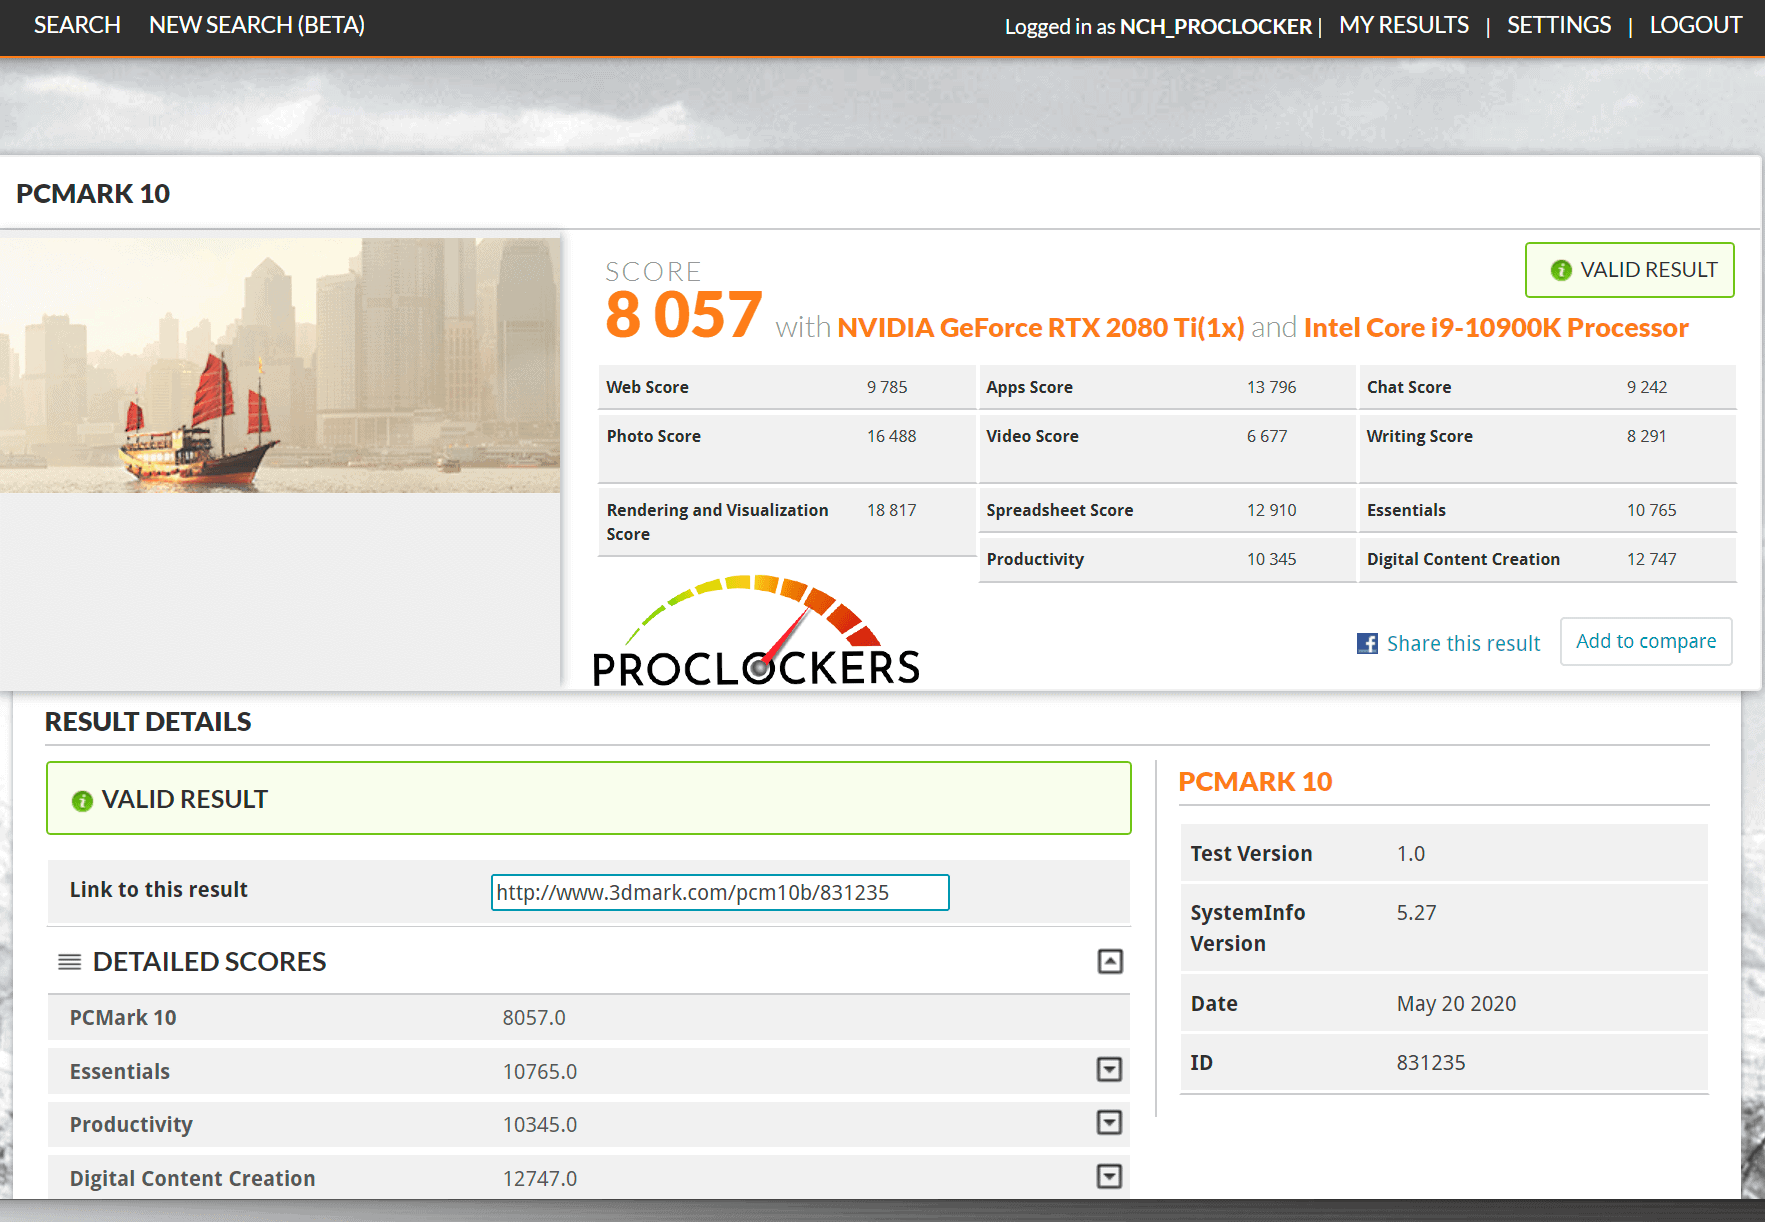Click Share this result link
1765x1222 pixels.
[x=1463, y=643]
